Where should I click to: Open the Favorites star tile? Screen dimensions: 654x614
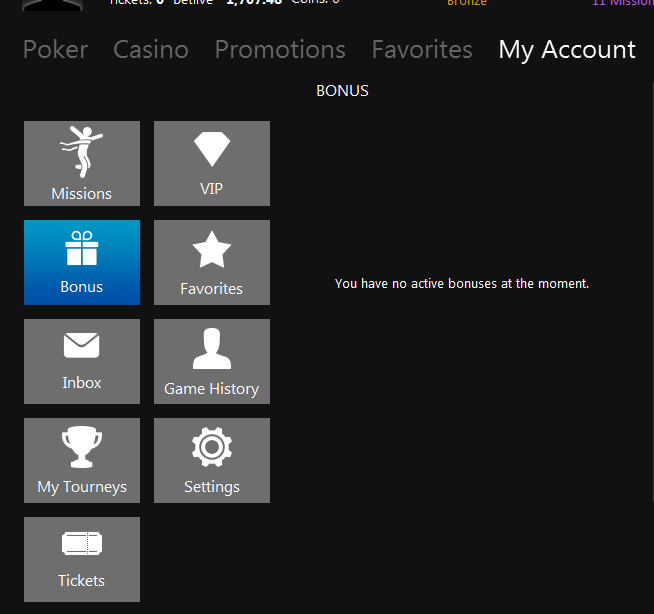pyautogui.click(x=212, y=262)
